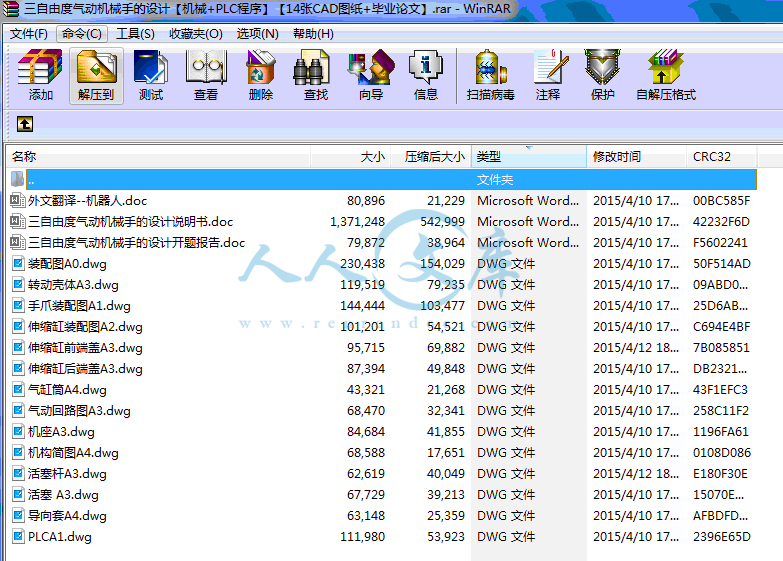783x561 pixels.
Task: Select file 气缸筒A4.dwg
Action: click(x=67, y=390)
